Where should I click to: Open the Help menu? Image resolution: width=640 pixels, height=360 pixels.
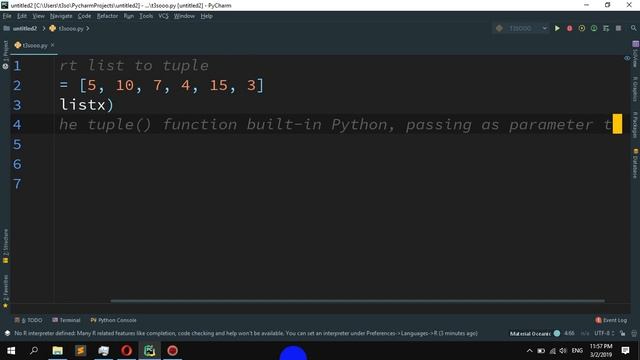pyautogui.click(x=207, y=16)
